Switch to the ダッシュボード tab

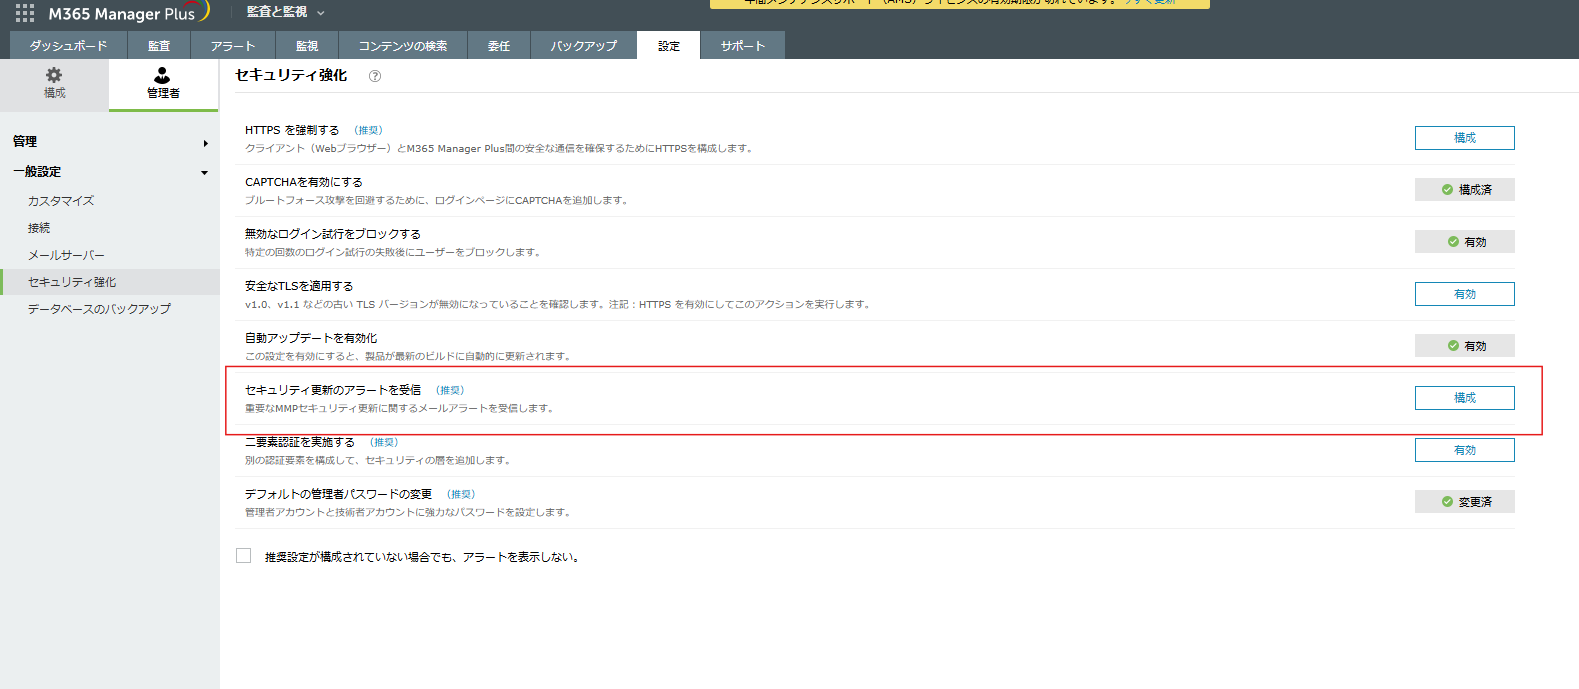click(x=69, y=46)
